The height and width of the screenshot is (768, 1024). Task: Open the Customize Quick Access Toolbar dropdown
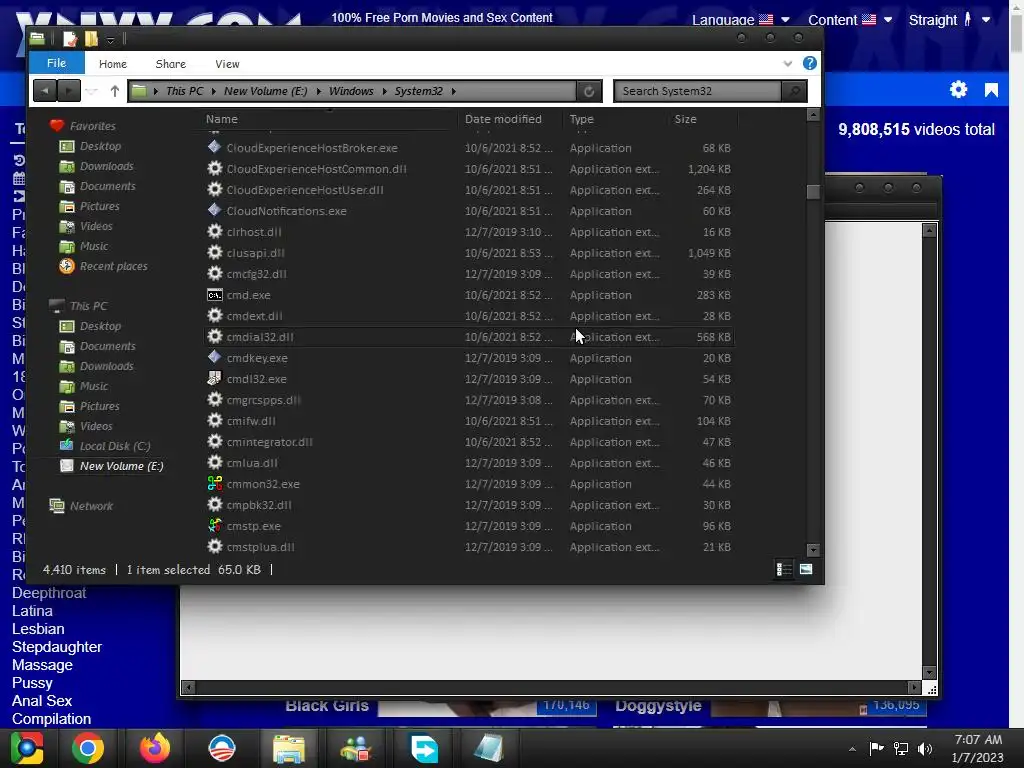[x=110, y=40]
